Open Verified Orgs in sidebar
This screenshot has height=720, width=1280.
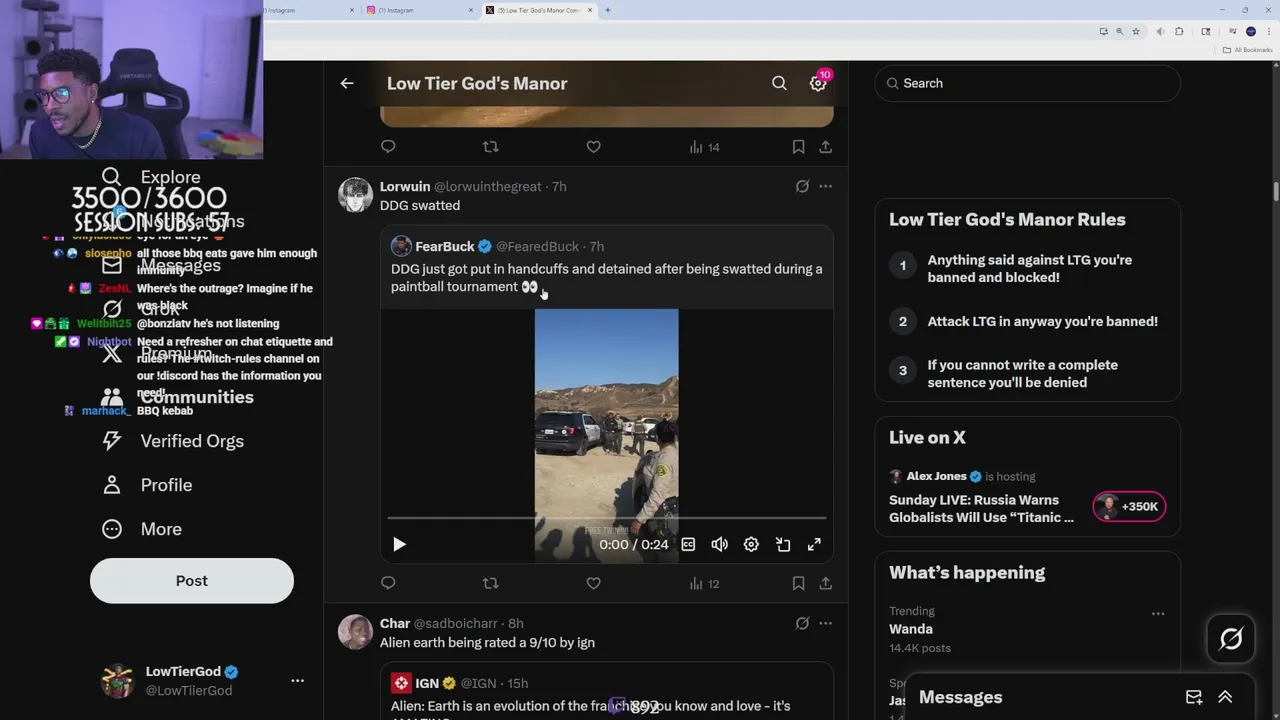point(172,441)
